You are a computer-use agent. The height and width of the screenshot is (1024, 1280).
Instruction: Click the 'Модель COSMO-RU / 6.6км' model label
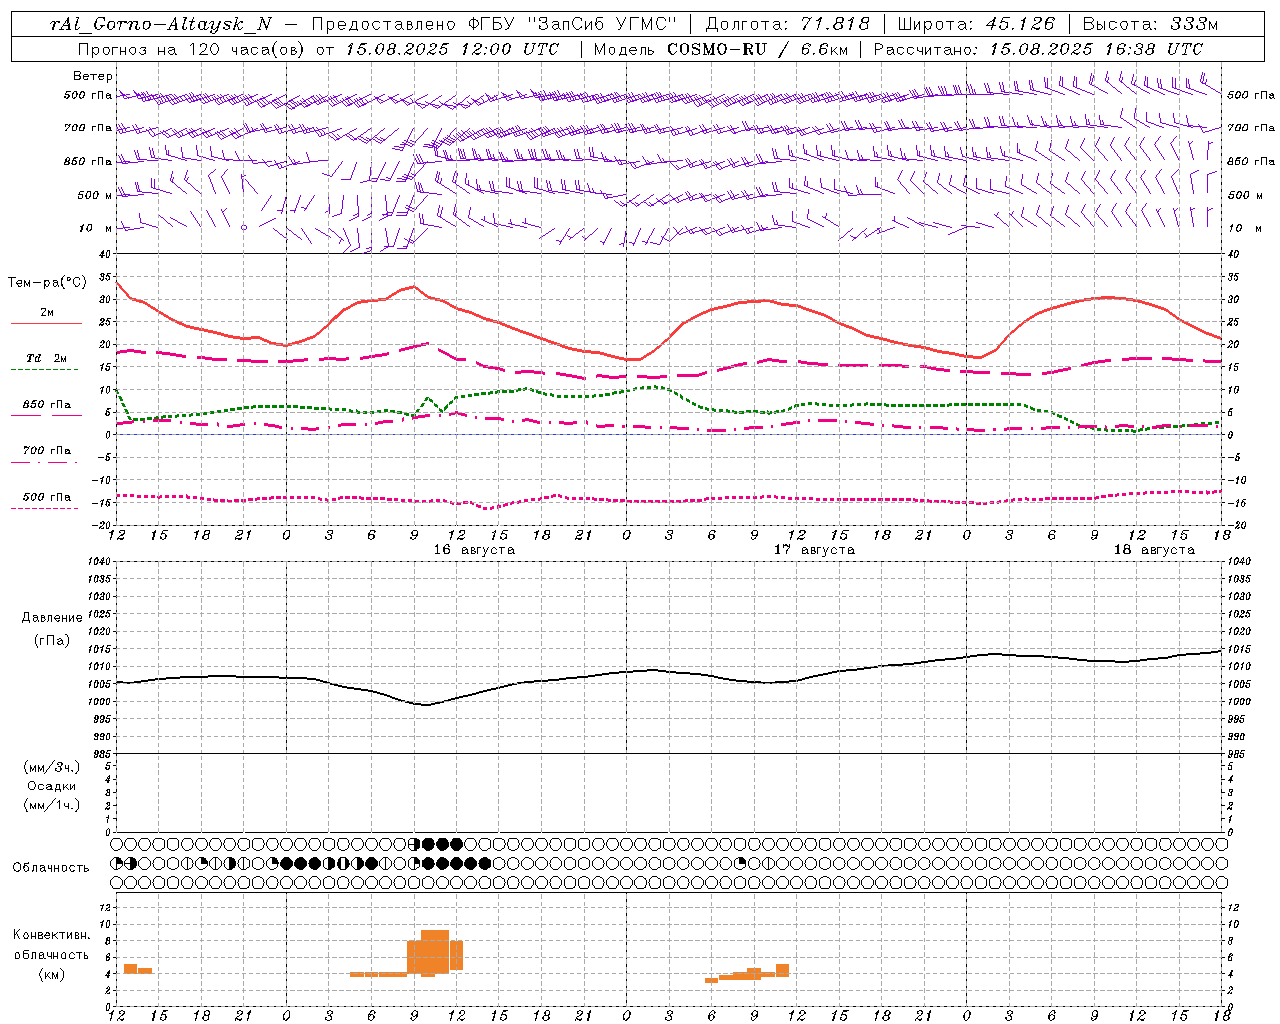click(720, 49)
